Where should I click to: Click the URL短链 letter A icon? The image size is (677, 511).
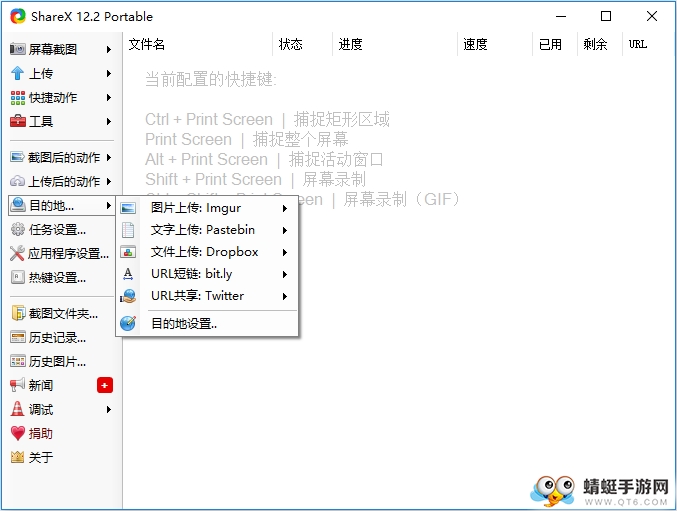(128, 274)
